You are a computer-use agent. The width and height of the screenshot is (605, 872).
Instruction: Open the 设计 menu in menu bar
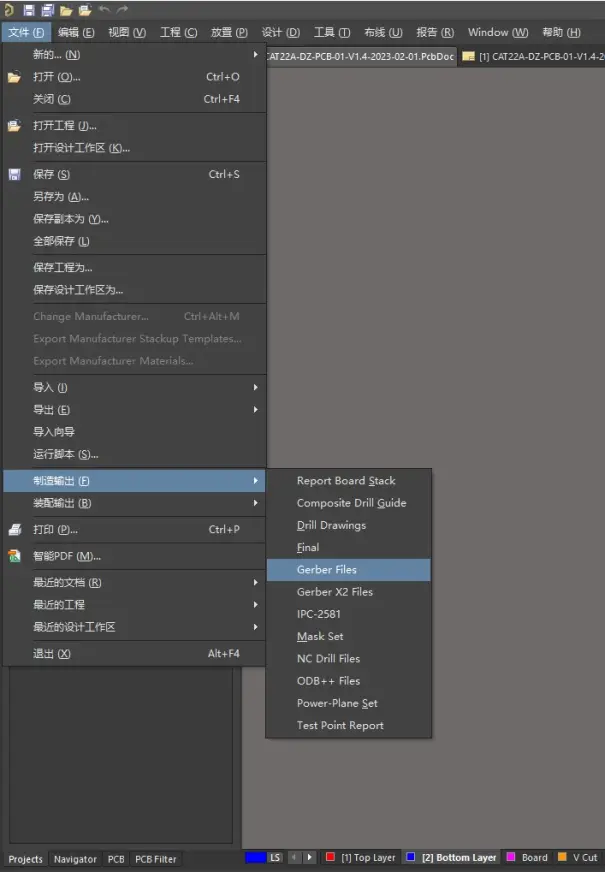281,32
